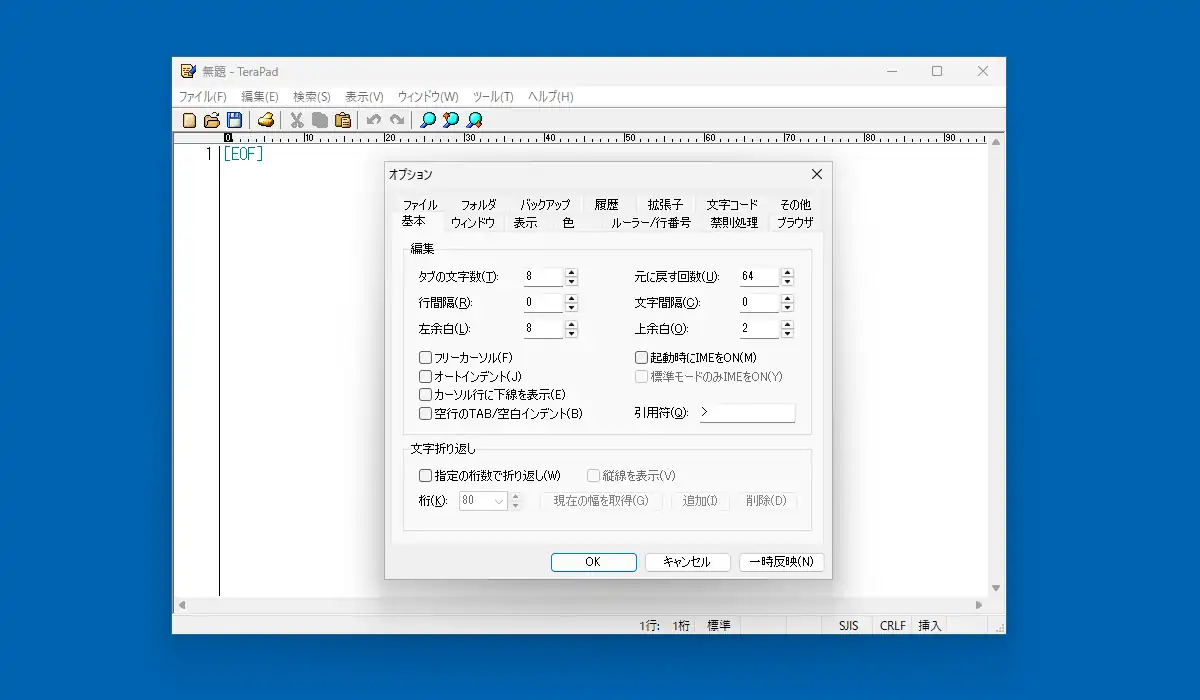
Task: Click the Find magnifier icon
Action: [428, 120]
